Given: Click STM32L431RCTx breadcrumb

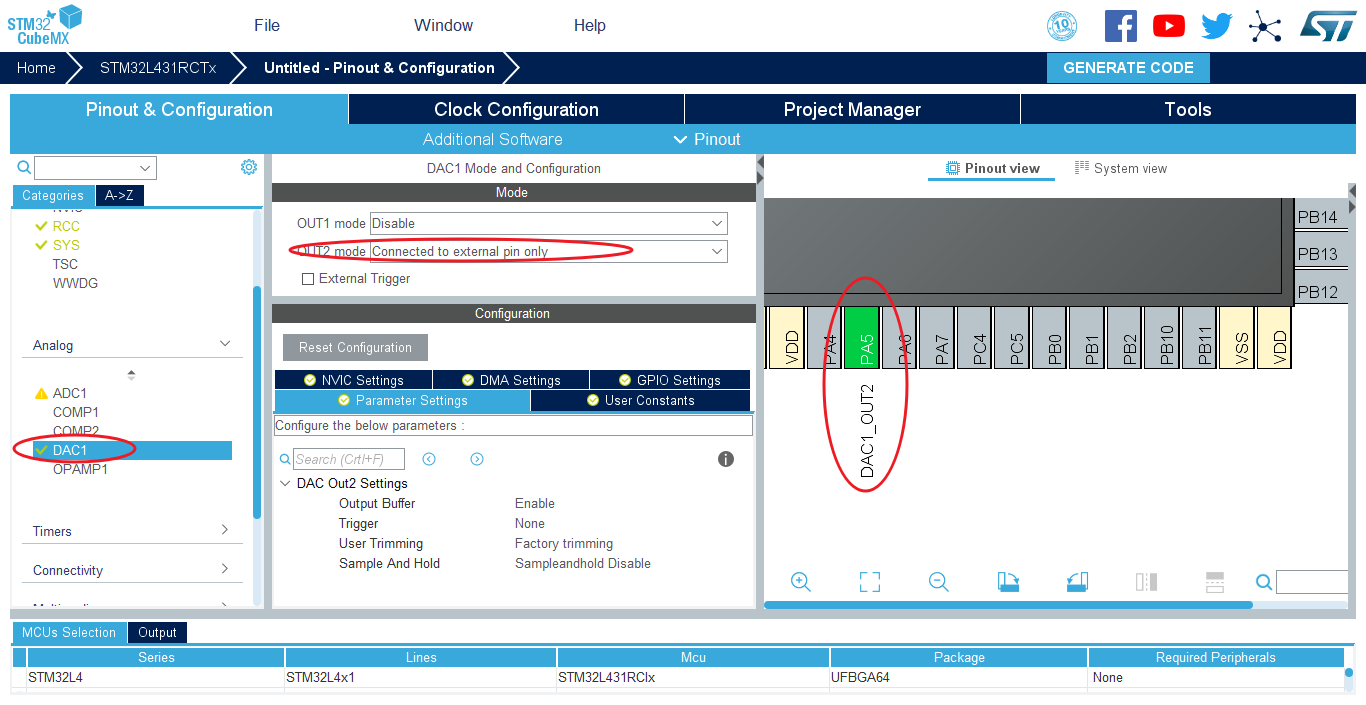Looking at the screenshot, I should click(x=158, y=68).
